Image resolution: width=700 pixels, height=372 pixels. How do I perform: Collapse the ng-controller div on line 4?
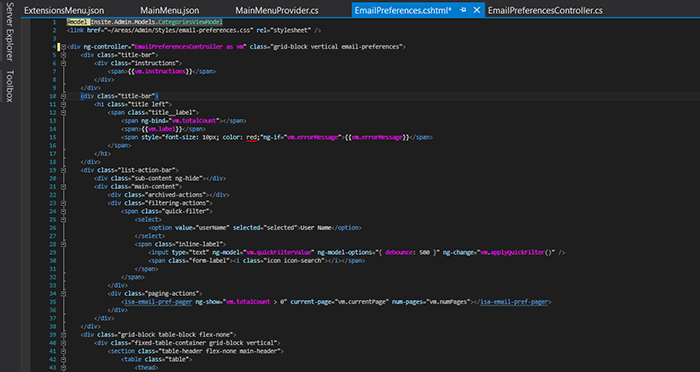click(63, 47)
